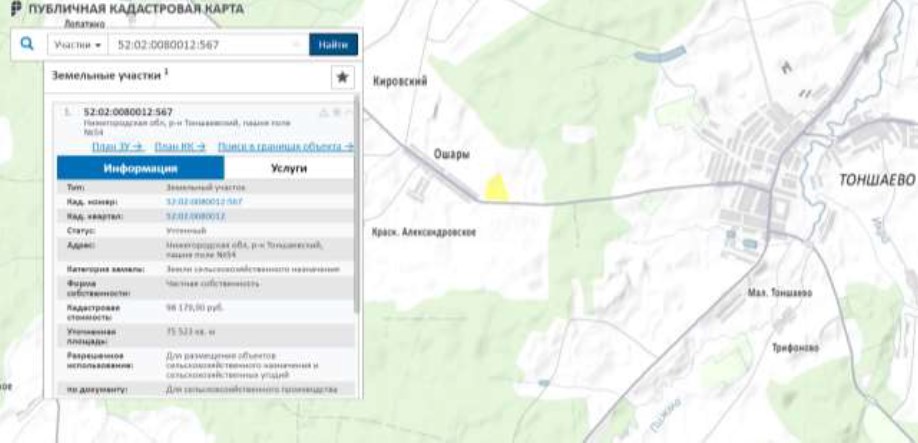Open the Участки search type dropdown

[x=78, y=45]
